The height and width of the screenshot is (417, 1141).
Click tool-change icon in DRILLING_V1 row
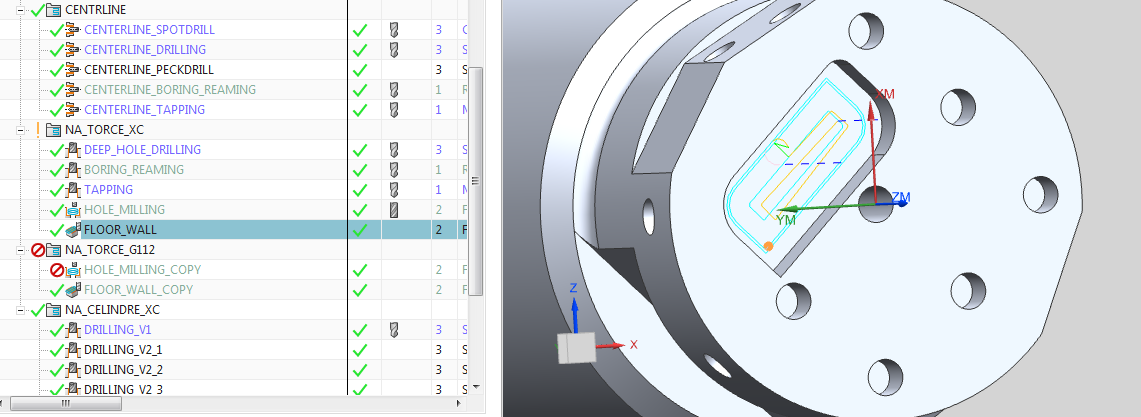393,330
